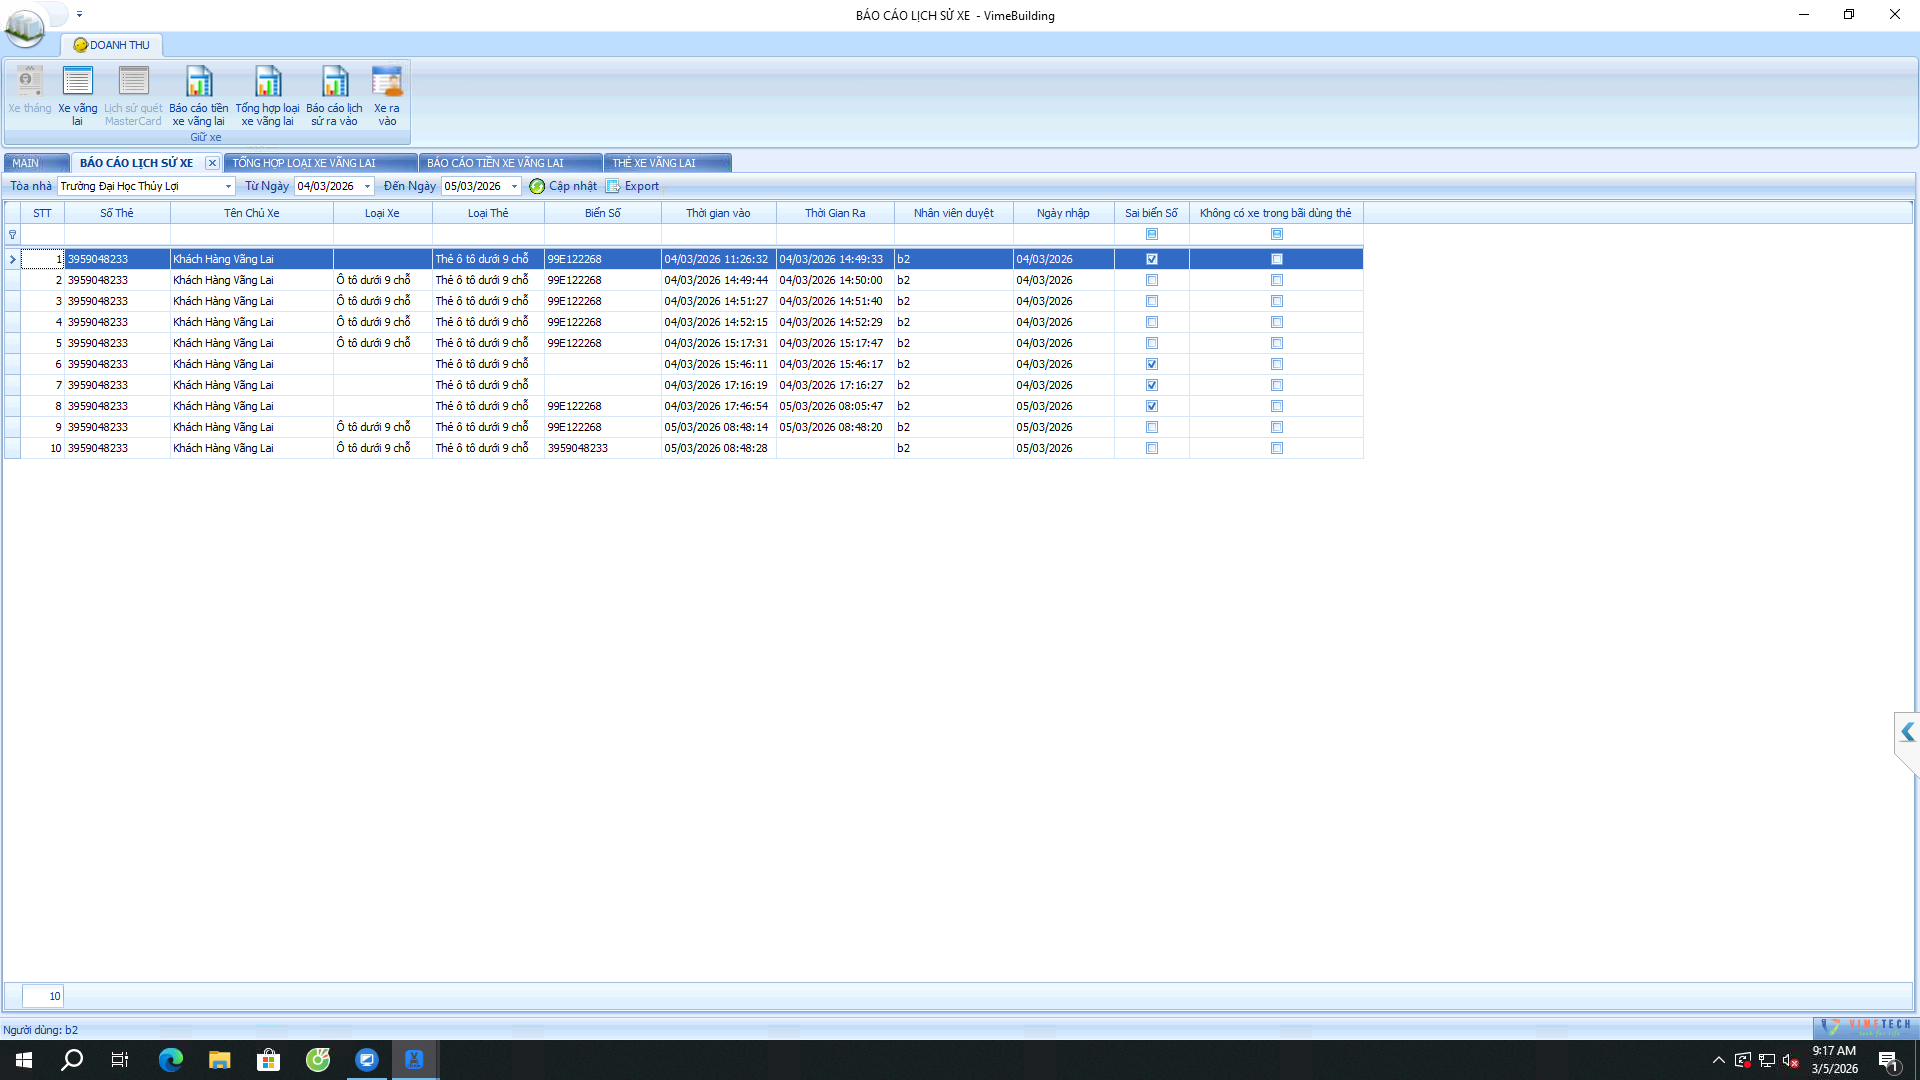Expand the right side panel arrow

click(x=1907, y=733)
